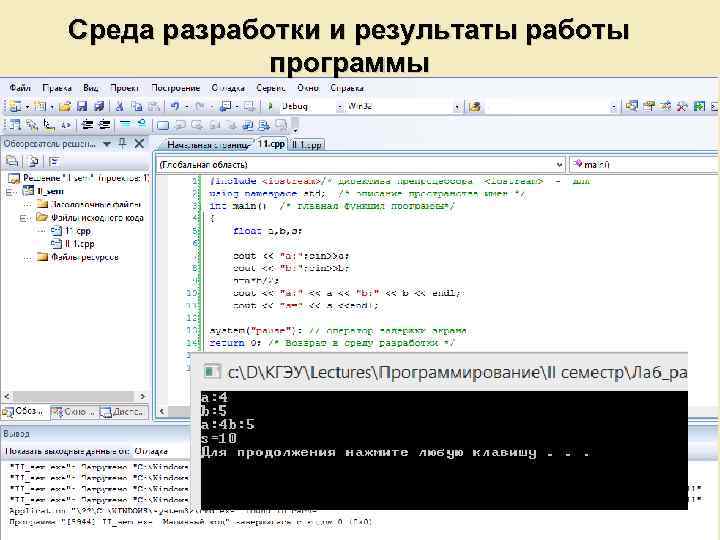This screenshot has width=720, height=540.
Task: Open the Вид menu
Action: (91, 88)
